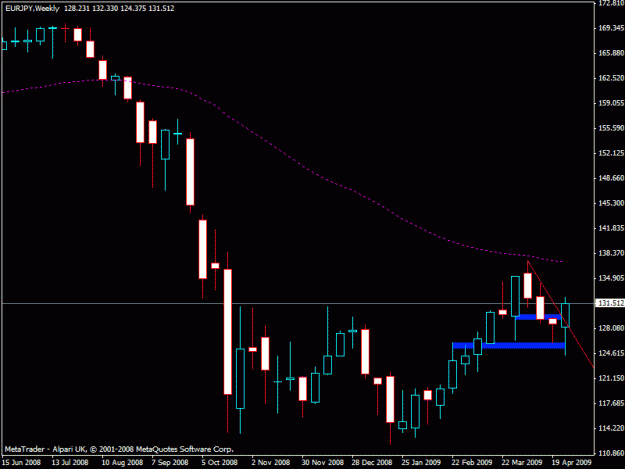The height and width of the screenshot is (469, 625).
Task: Click the 114.220 price scale label
Action: 611,428
